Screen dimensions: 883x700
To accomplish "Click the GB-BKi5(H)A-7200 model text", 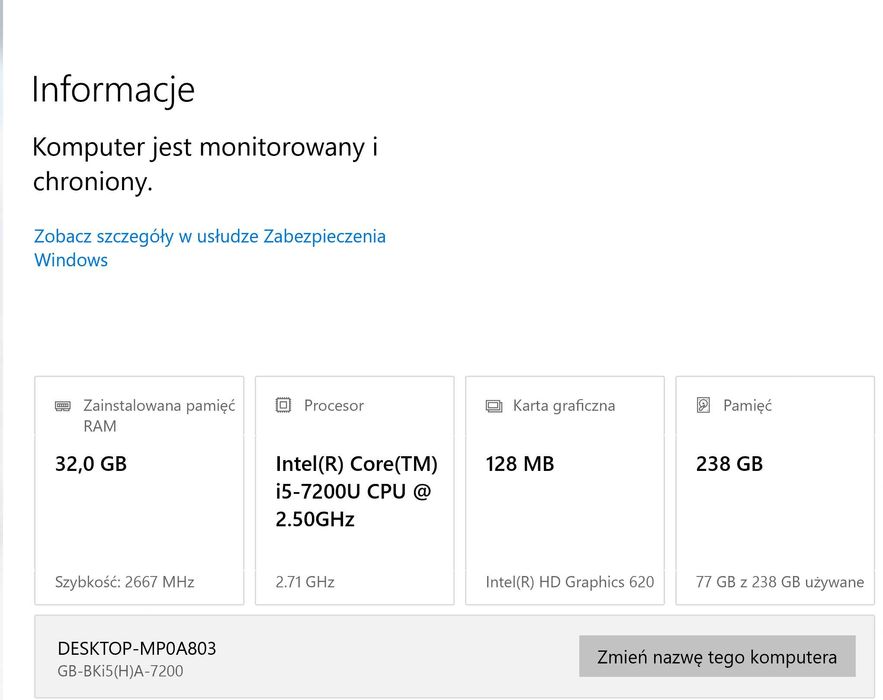I will (x=120, y=671).
